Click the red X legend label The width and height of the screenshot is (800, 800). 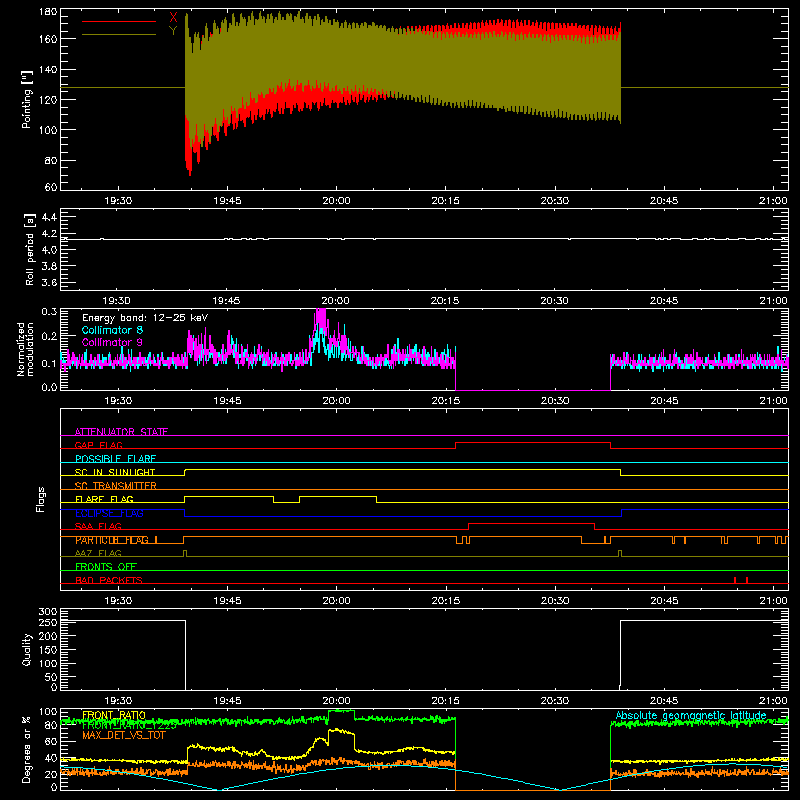click(x=173, y=17)
